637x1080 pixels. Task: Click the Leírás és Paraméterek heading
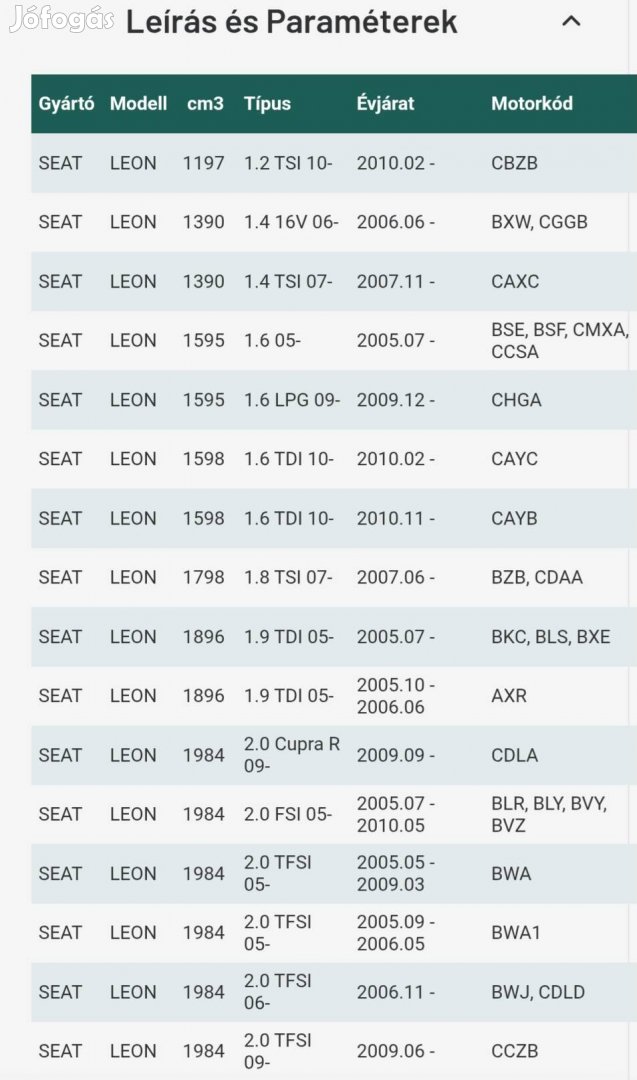(x=291, y=22)
